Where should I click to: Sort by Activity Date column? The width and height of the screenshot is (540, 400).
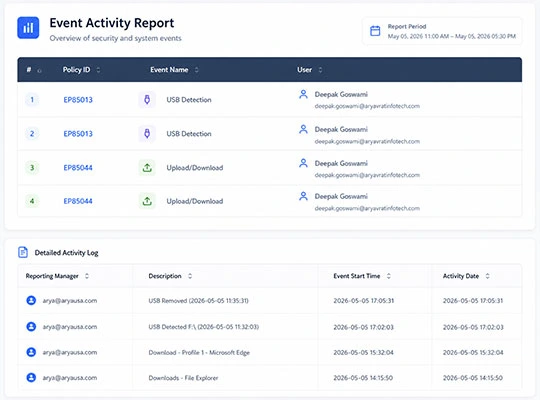487,276
